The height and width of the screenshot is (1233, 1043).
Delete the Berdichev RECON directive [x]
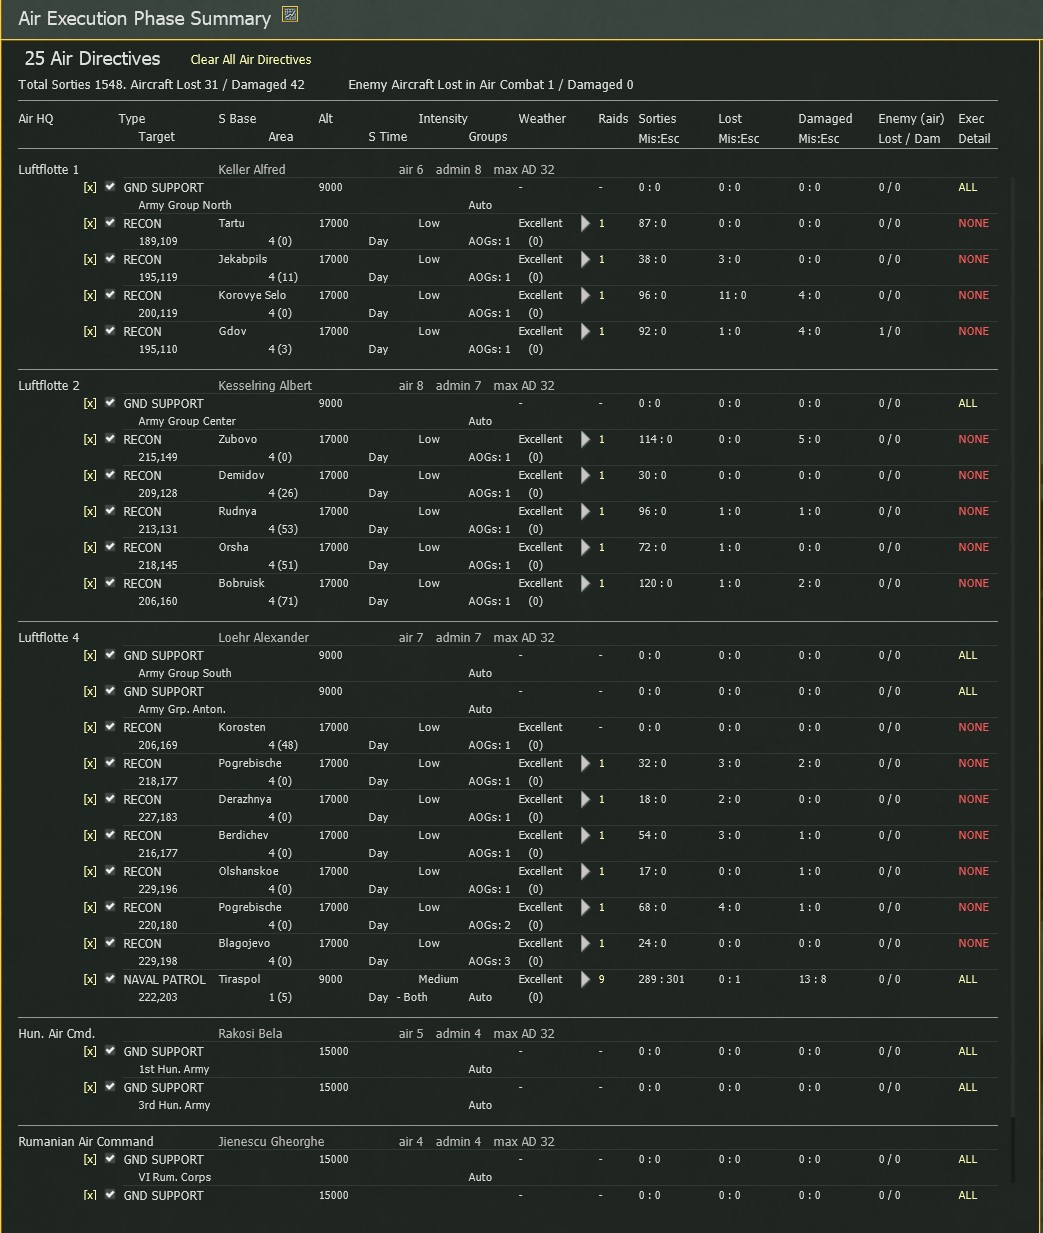[90, 836]
